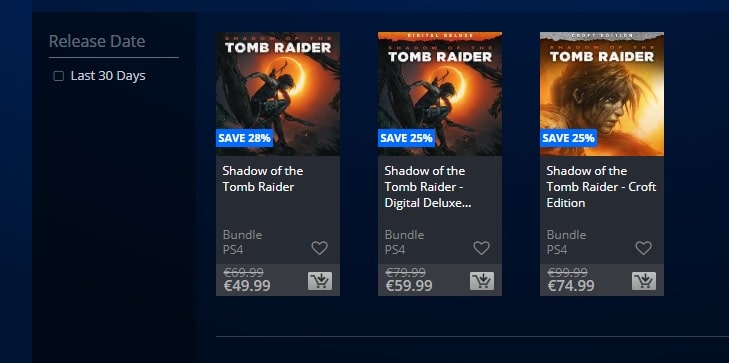The height and width of the screenshot is (363, 729).
Task: Open the 'Shadow of the Tomb Raider' title link
Action: pos(263,179)
